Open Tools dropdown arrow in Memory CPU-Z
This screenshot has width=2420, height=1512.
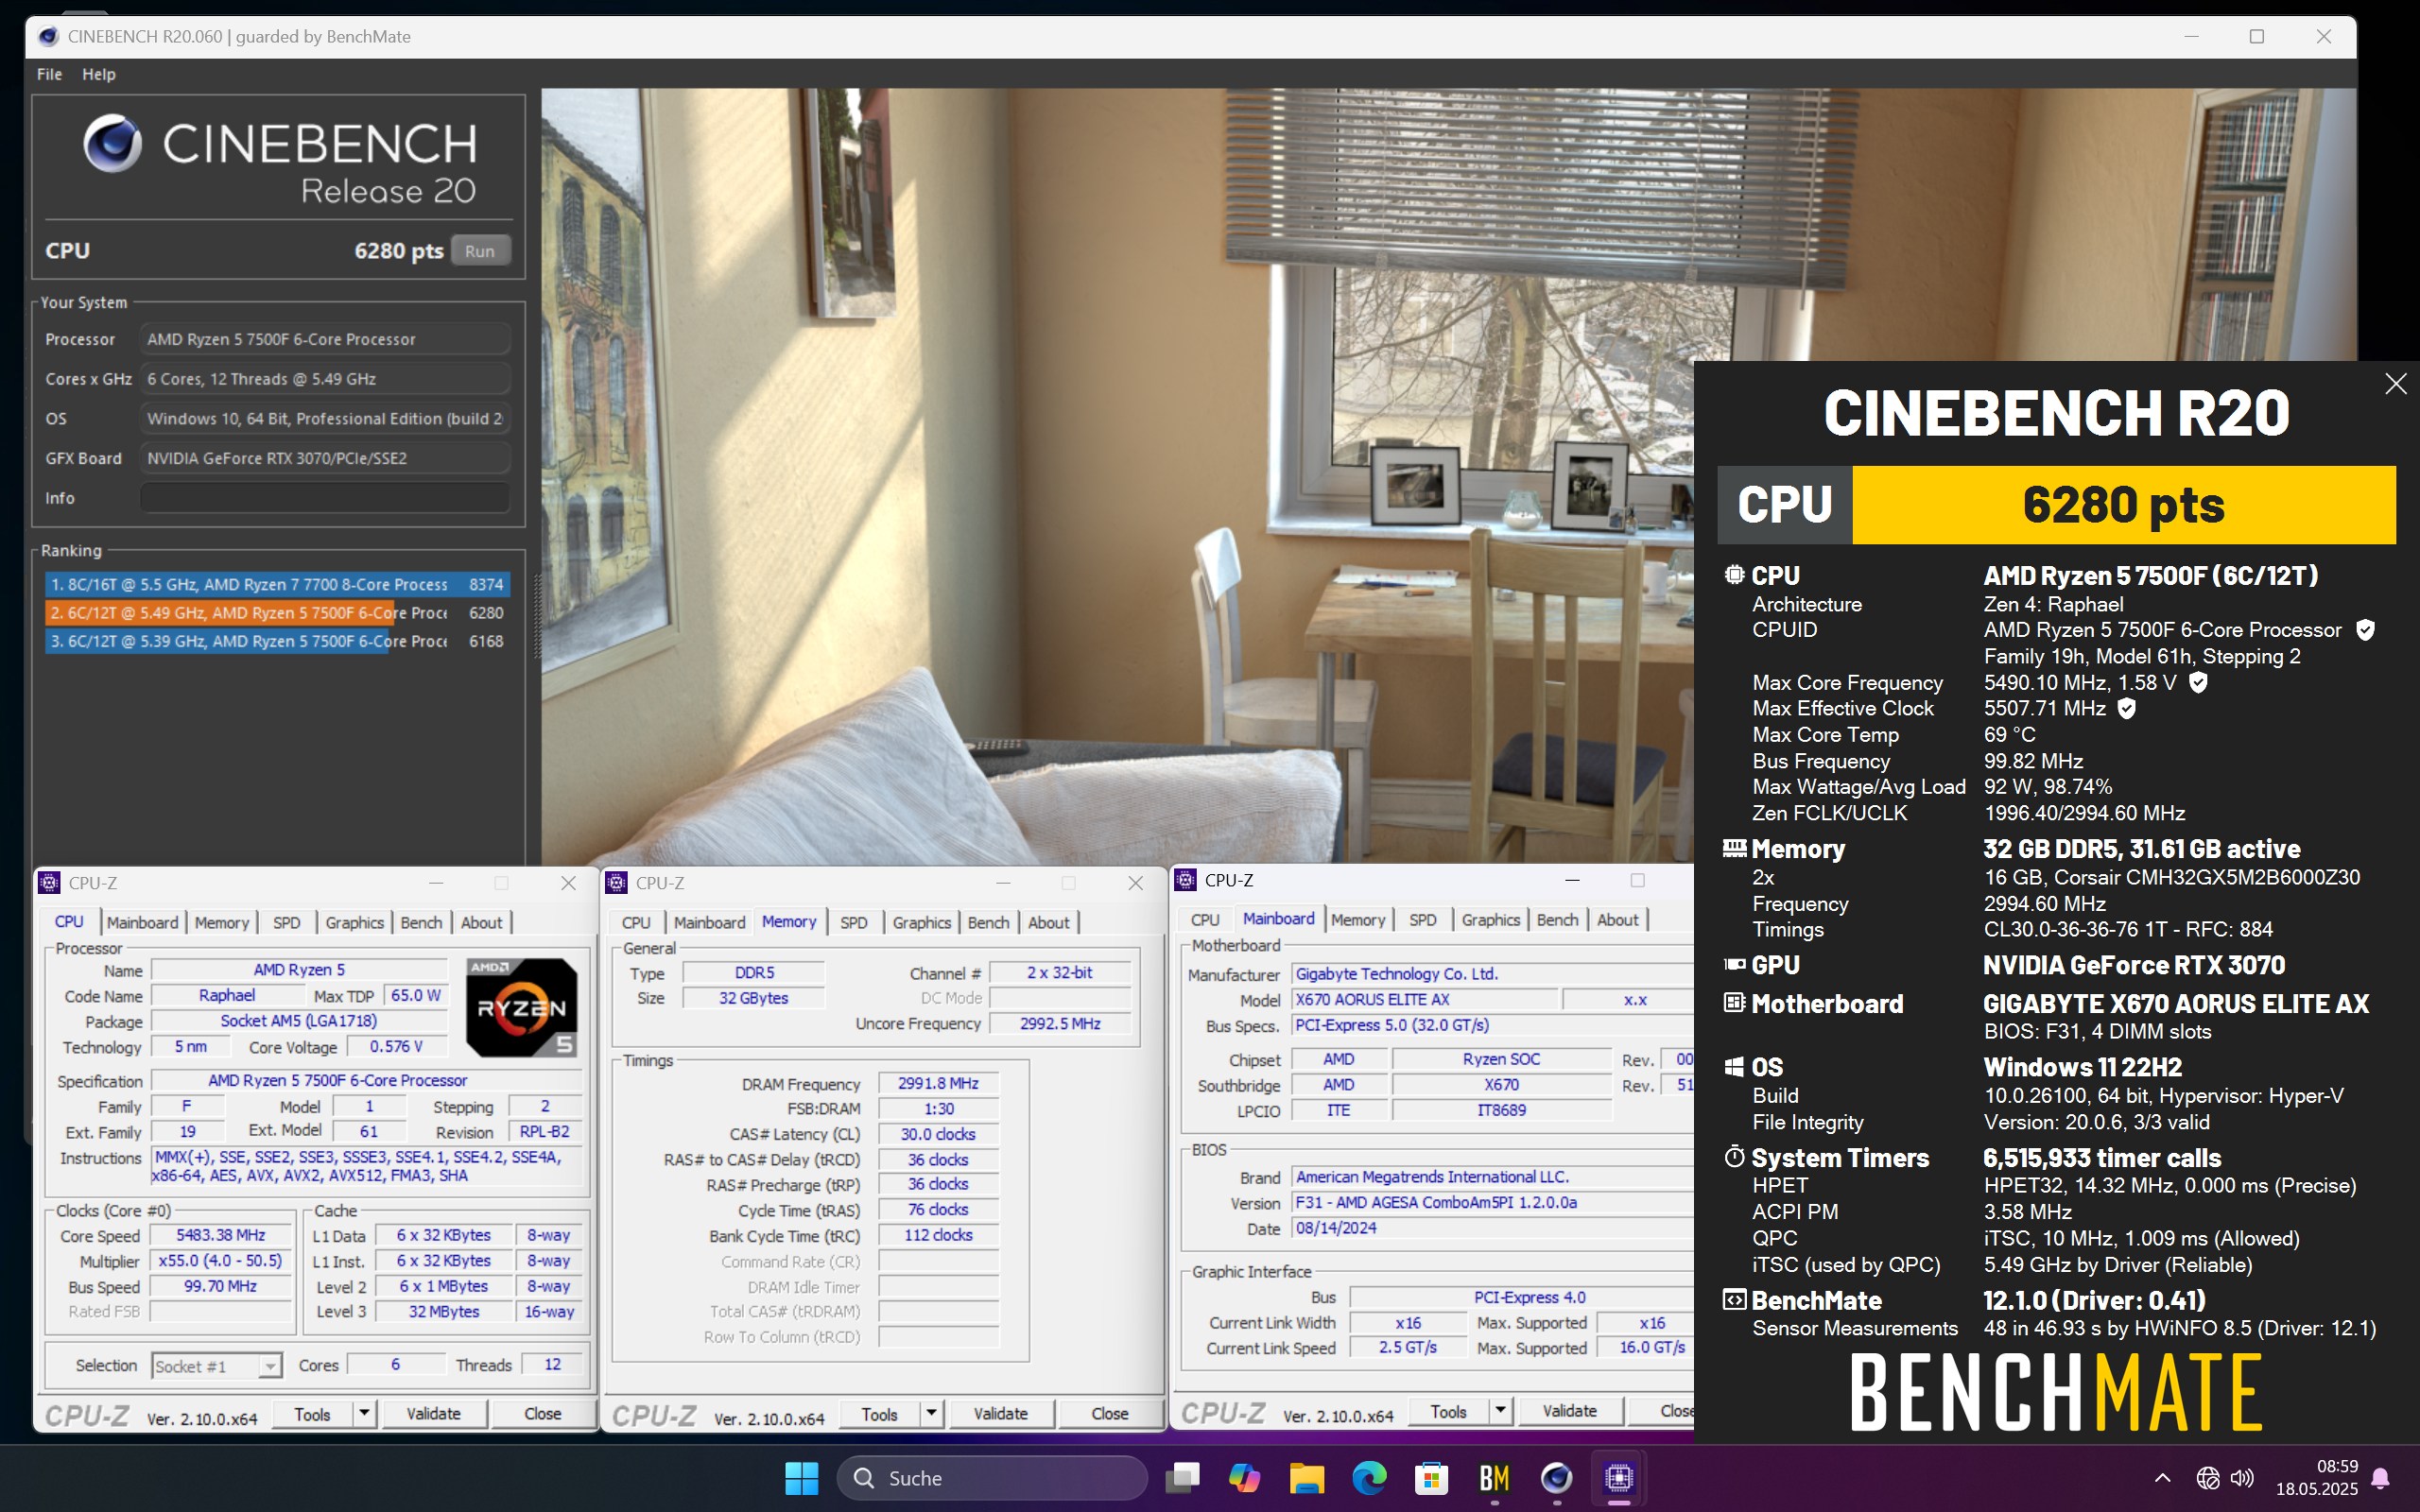click(931, 1413)
